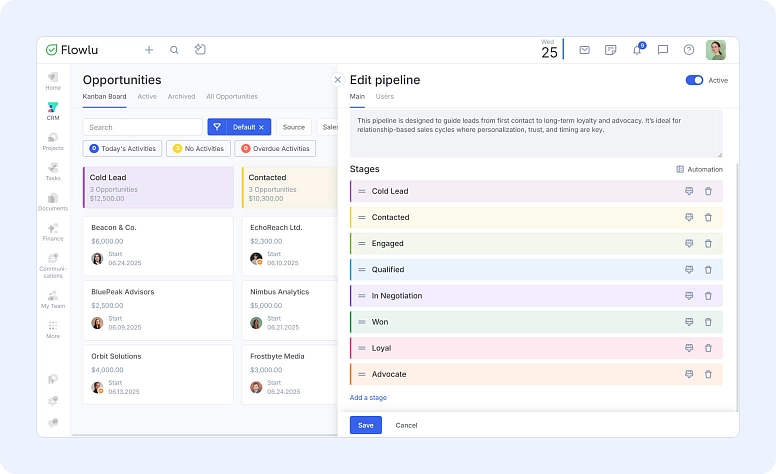The height and width of the screenshot is (474, 776).
Task: Open the notifications bell
Action: [x=636, y=50]
